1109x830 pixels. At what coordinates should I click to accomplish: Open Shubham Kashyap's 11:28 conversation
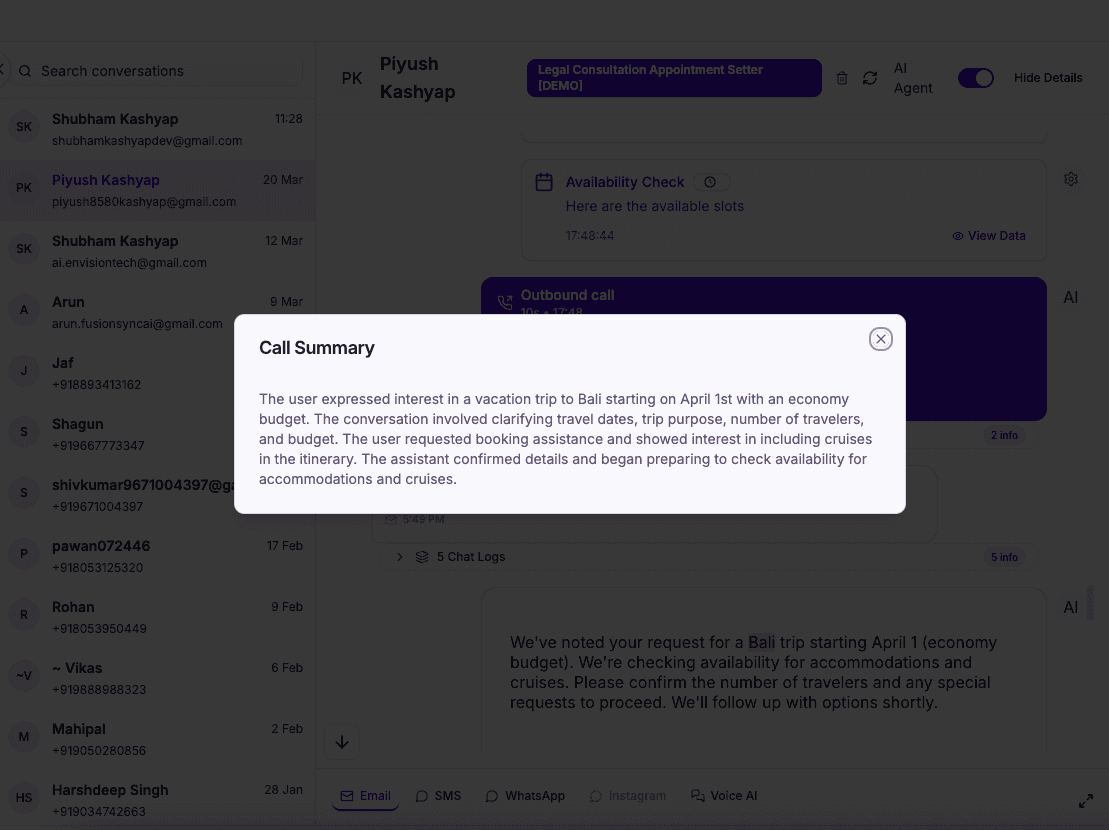tap(150, 129)
